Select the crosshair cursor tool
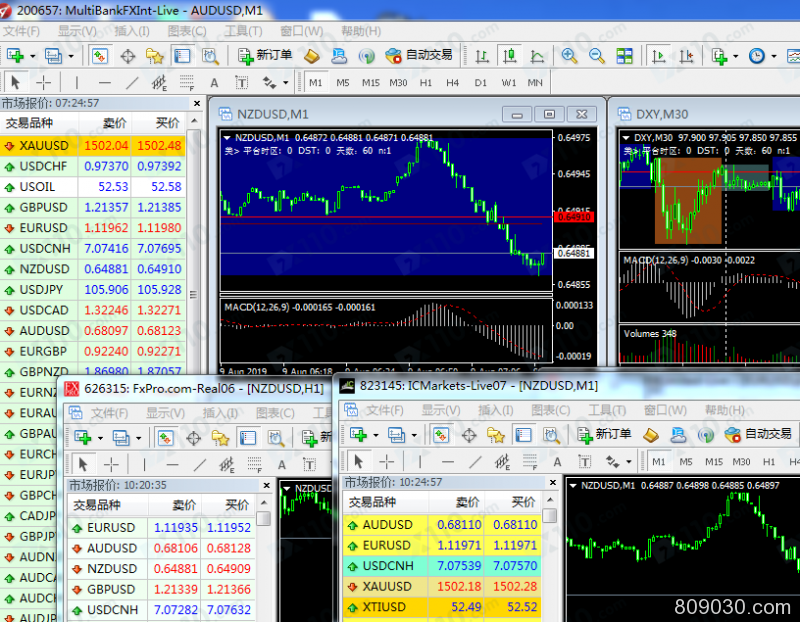The width and height of the screenshot is (800, 622). pyautogui.click(x=44, y=82)
